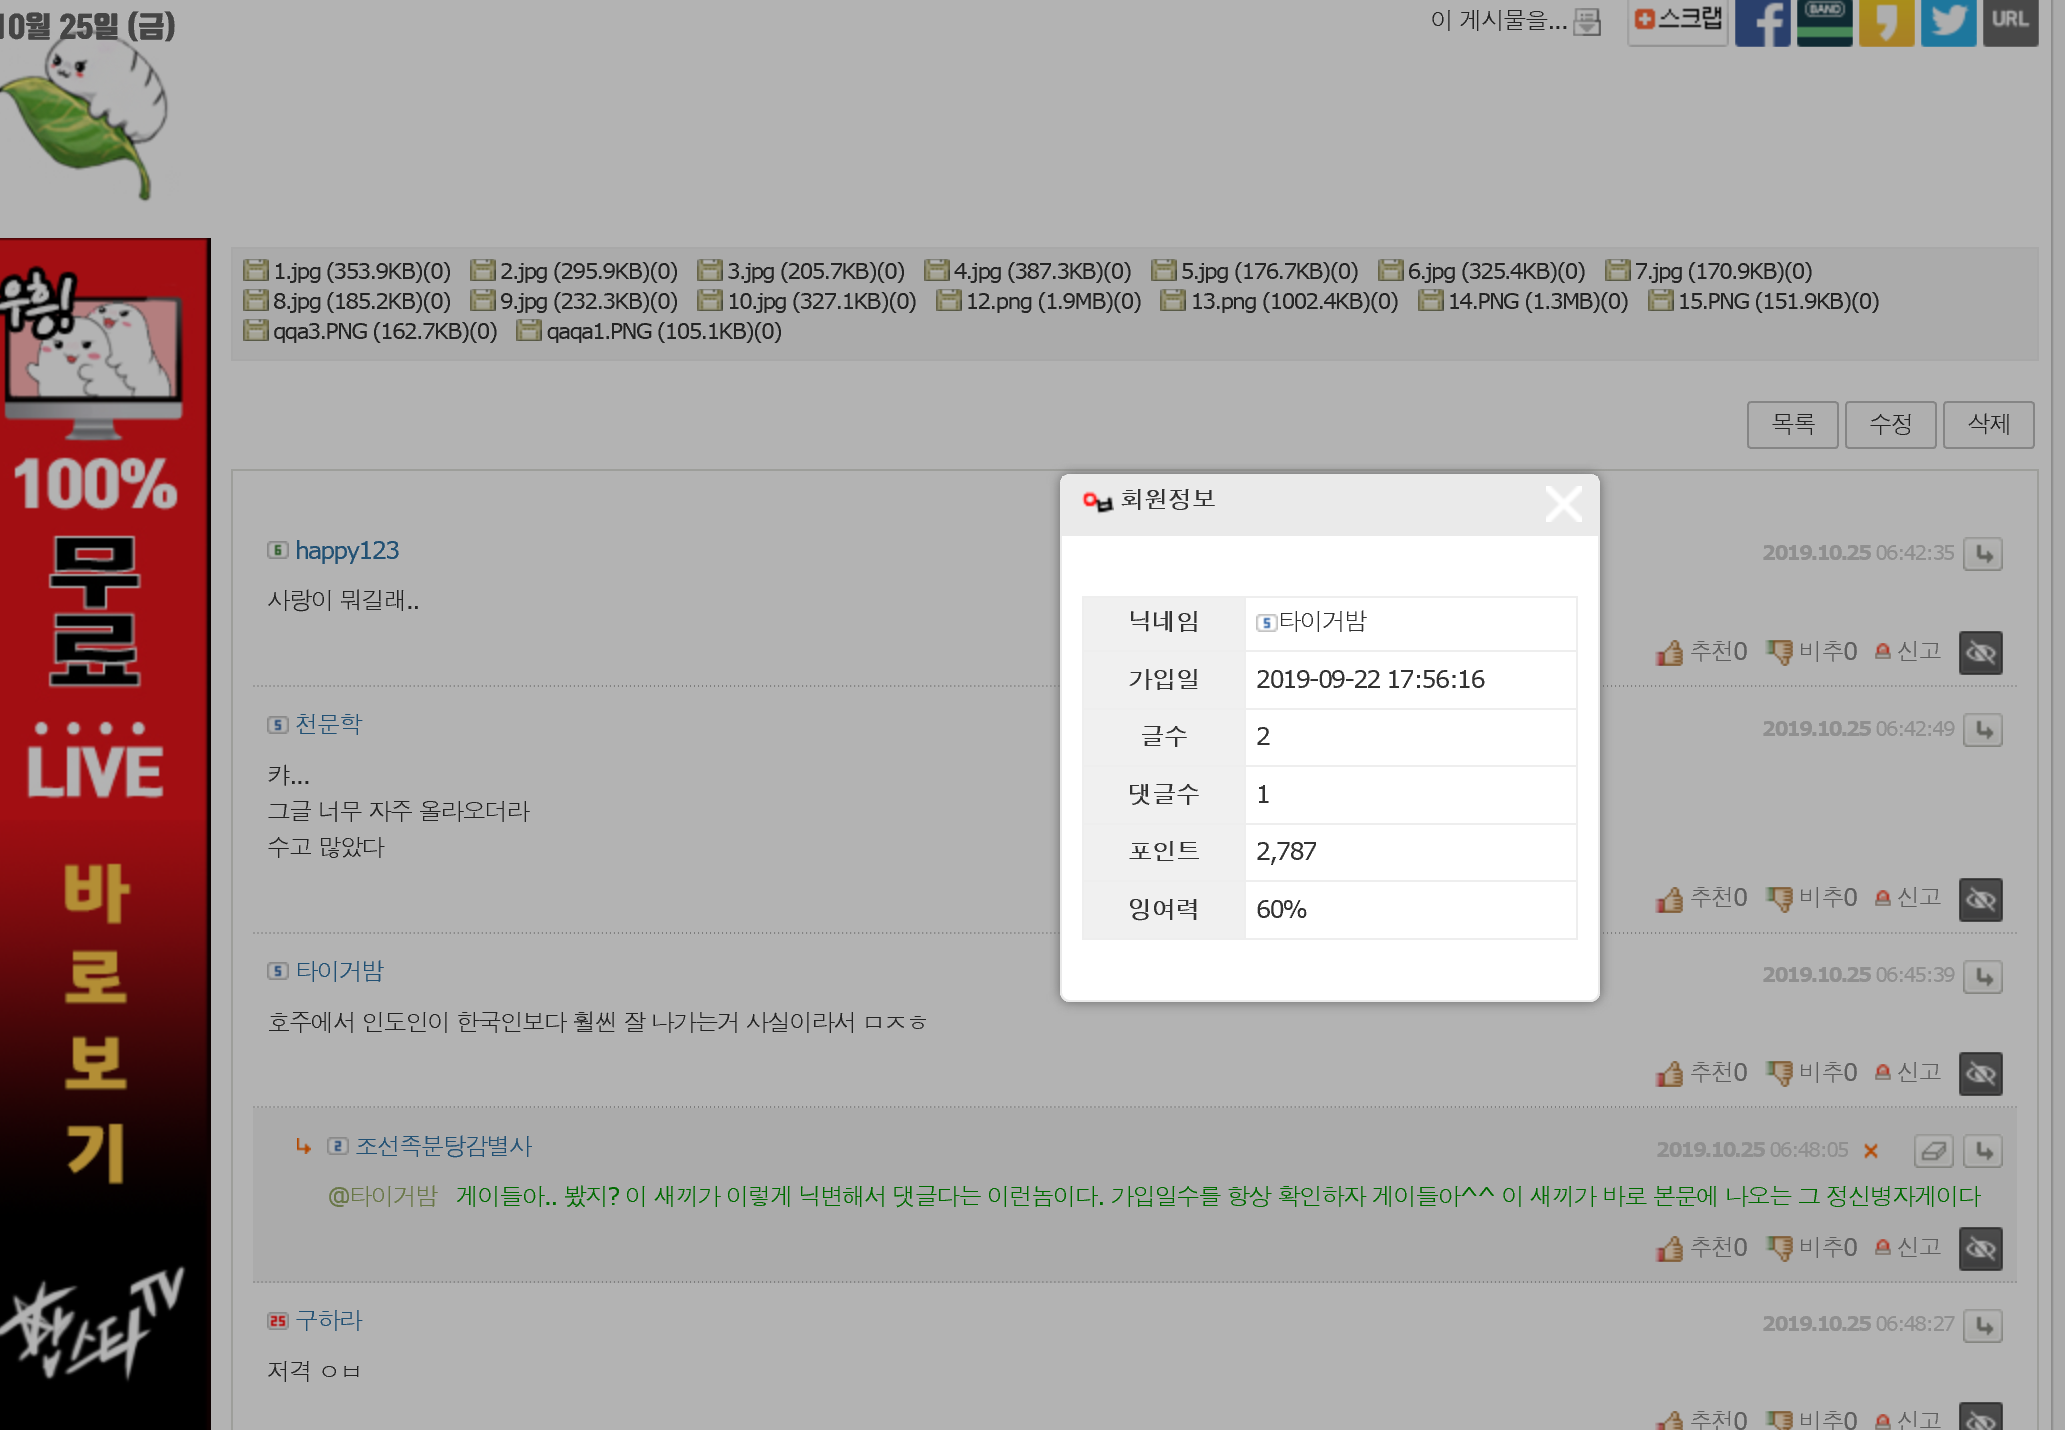The image size is (2065, 1430).
Task: Click the print icon next to 이 게시물을
Action: (1587, 22)
